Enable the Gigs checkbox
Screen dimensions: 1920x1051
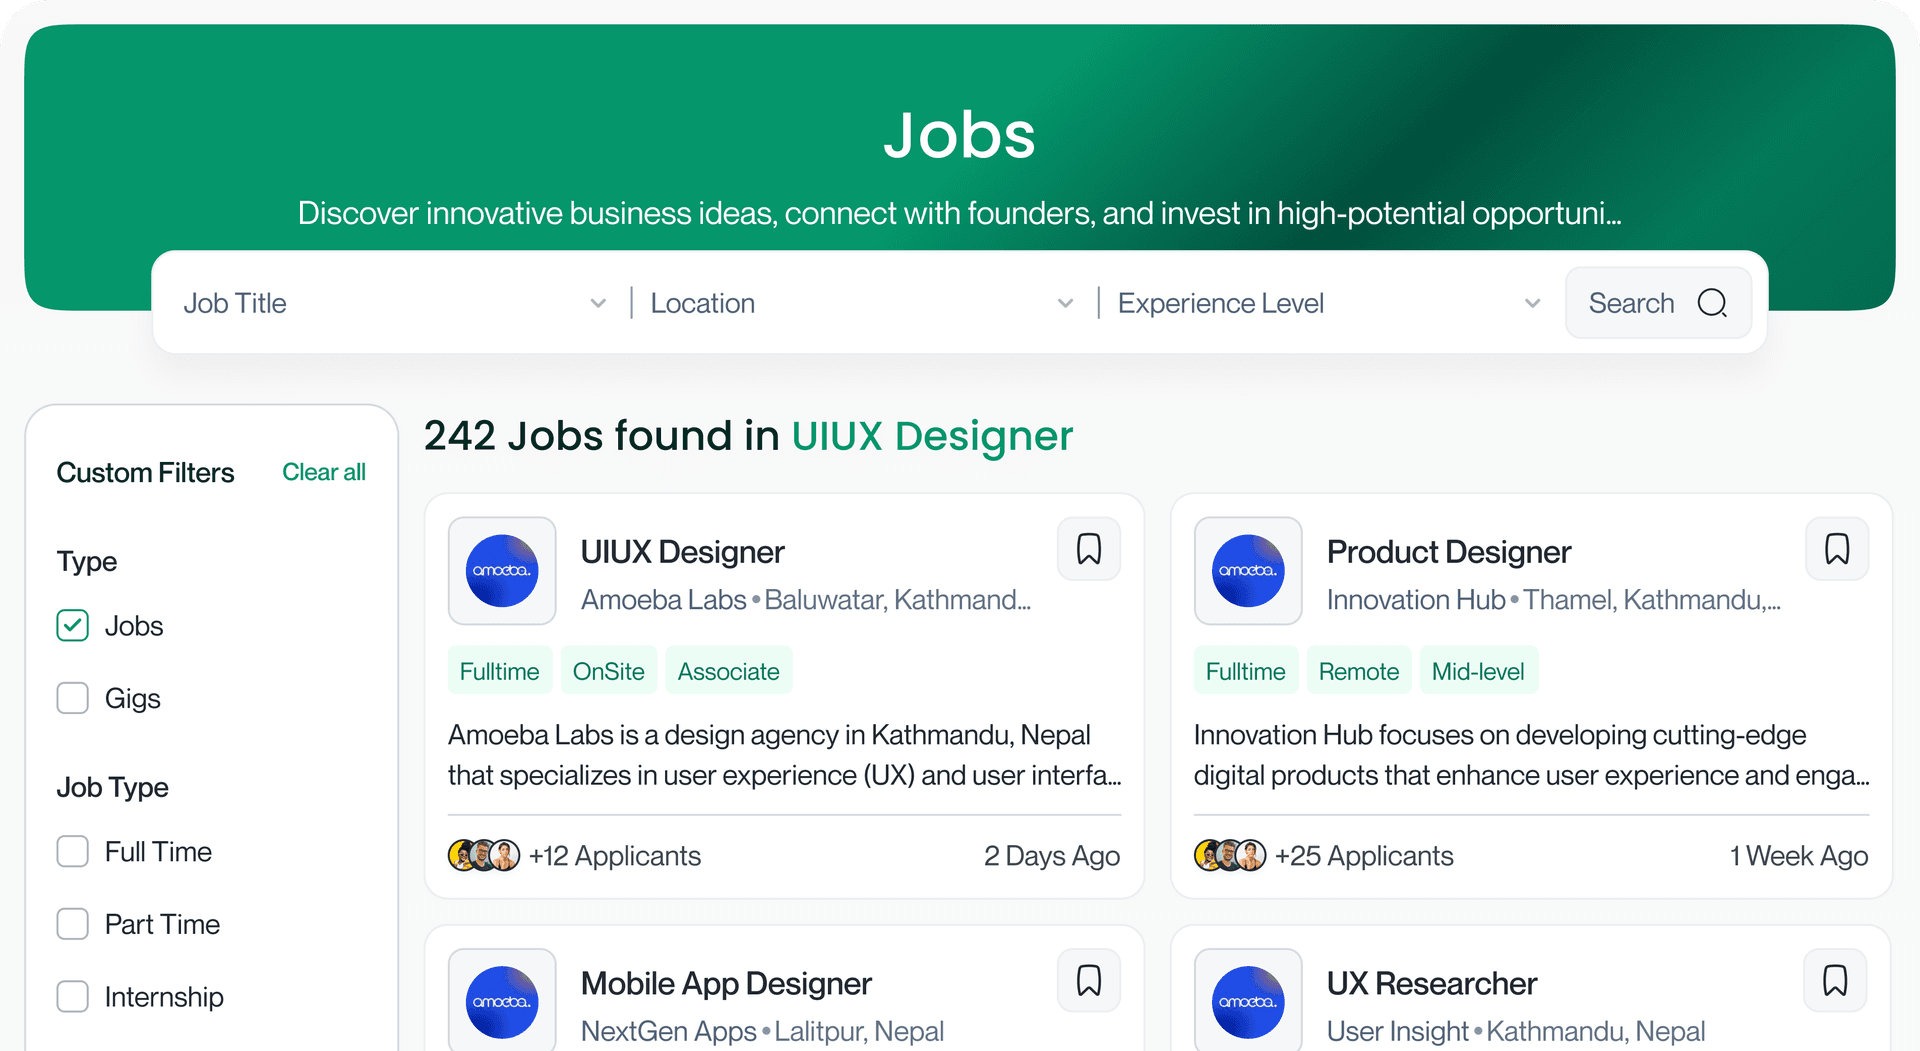point(73,698)
